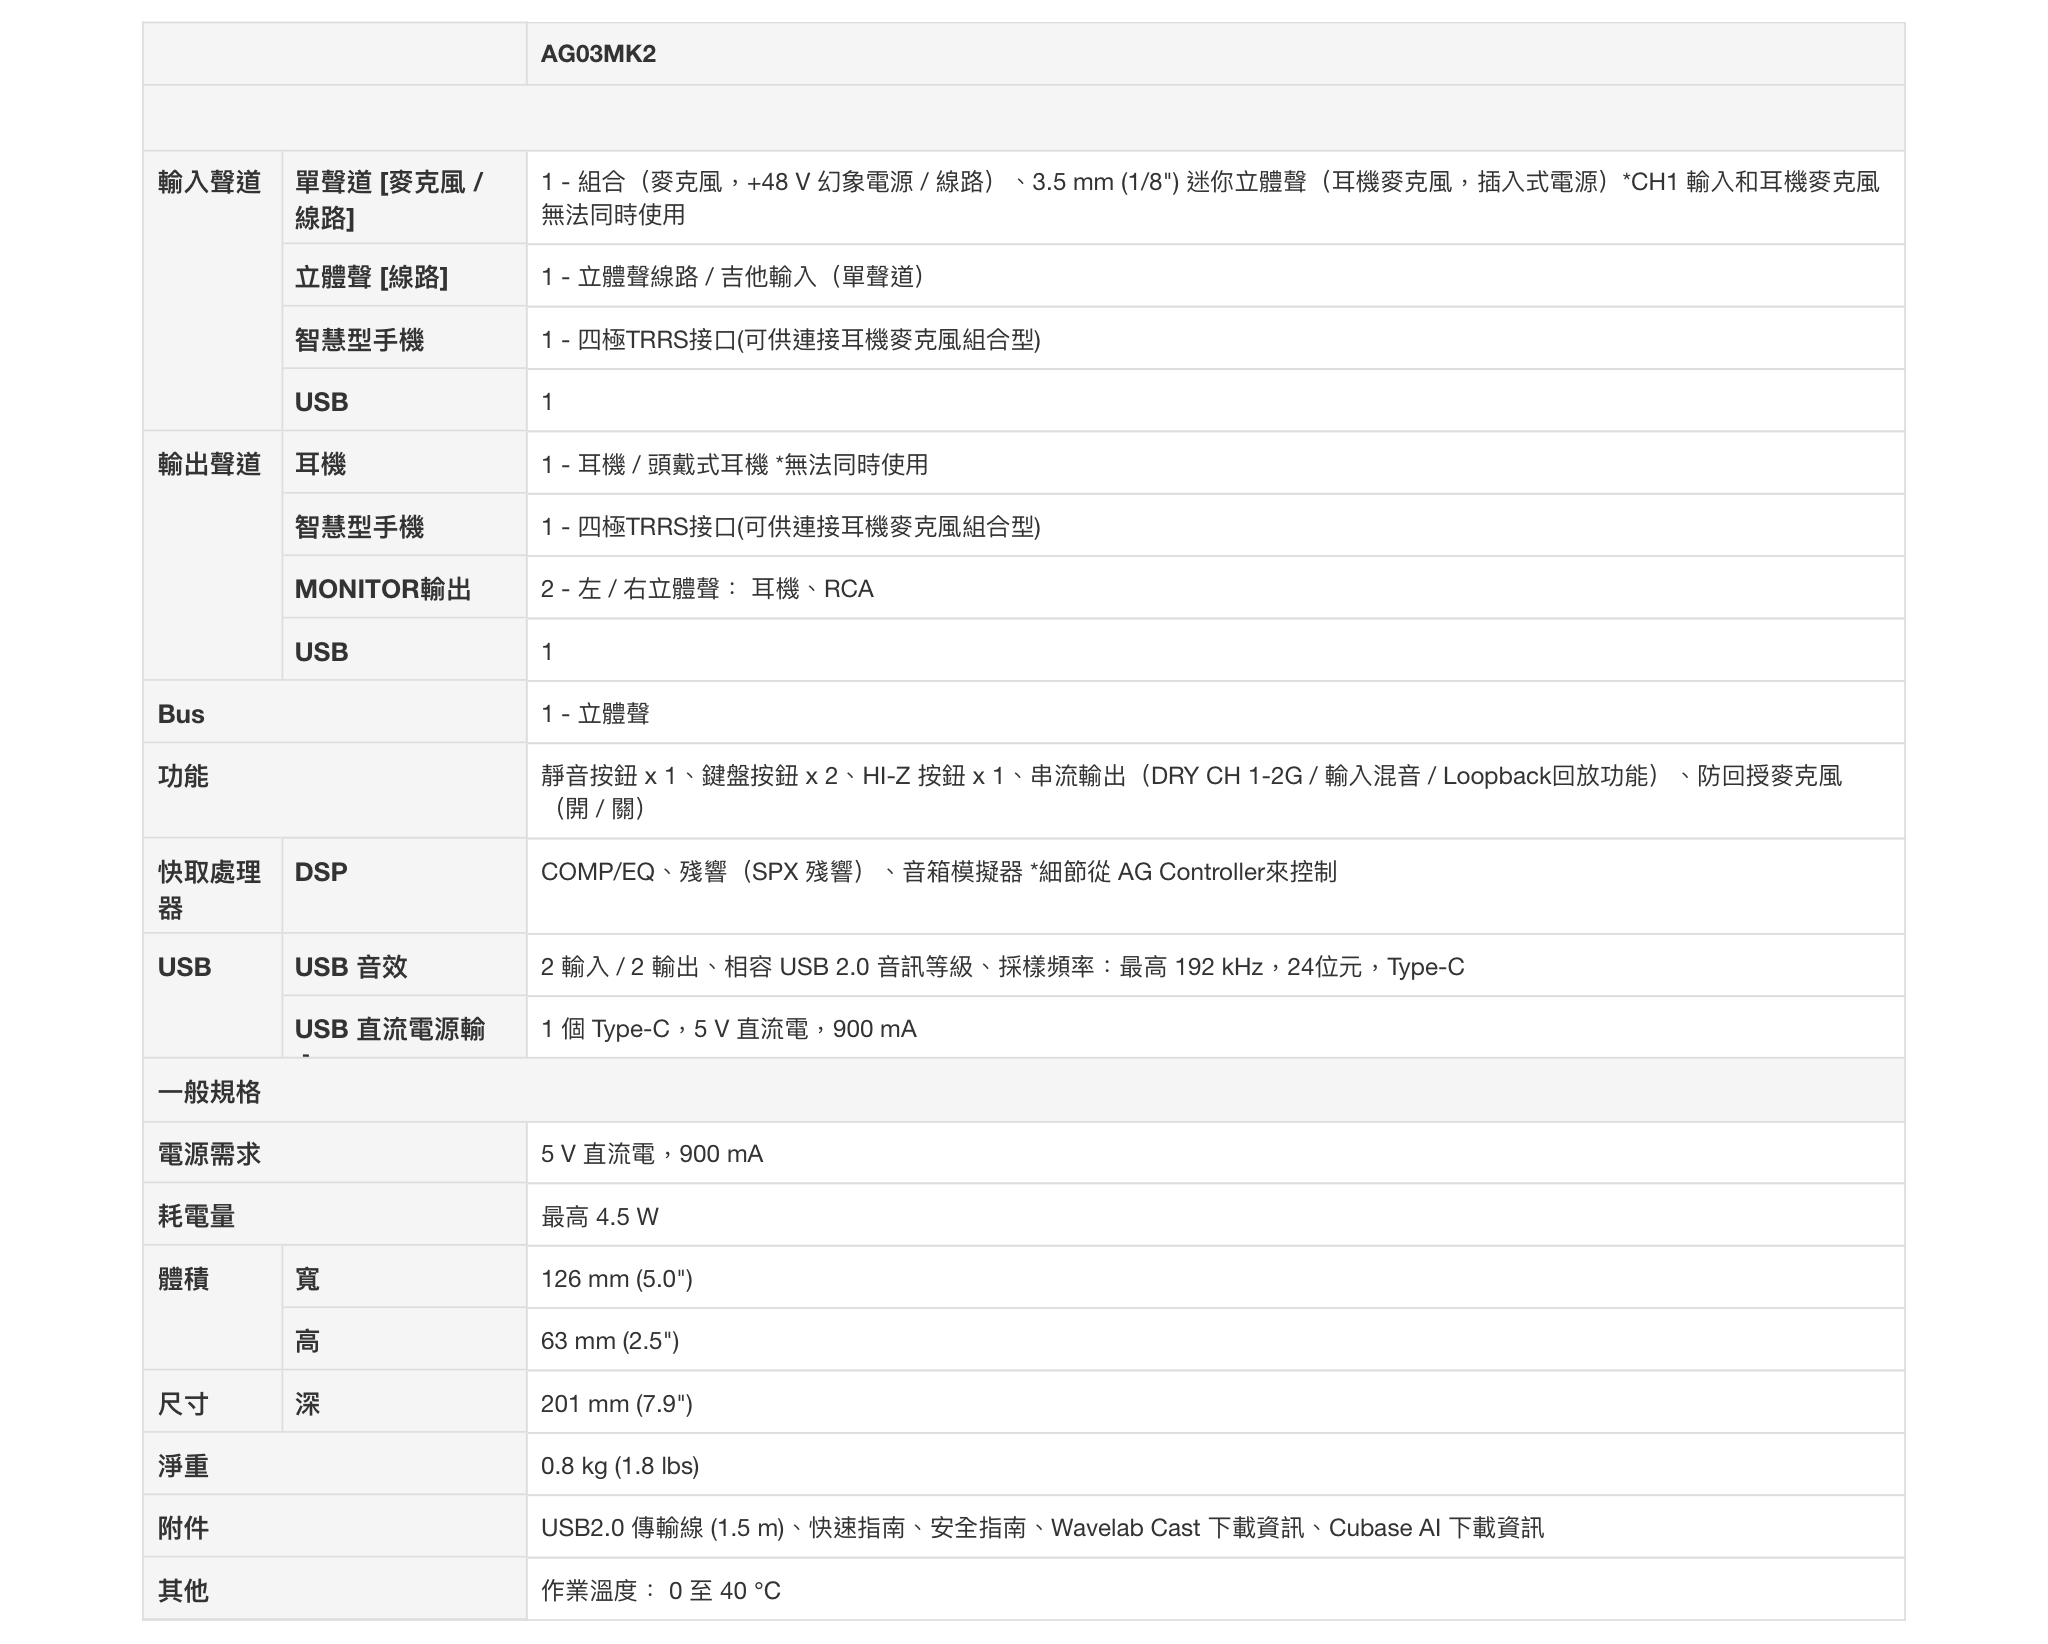The height and width of the screenshot is (1644, 2048).
Task: Click the Bus row header
Action: click(181, 714)
